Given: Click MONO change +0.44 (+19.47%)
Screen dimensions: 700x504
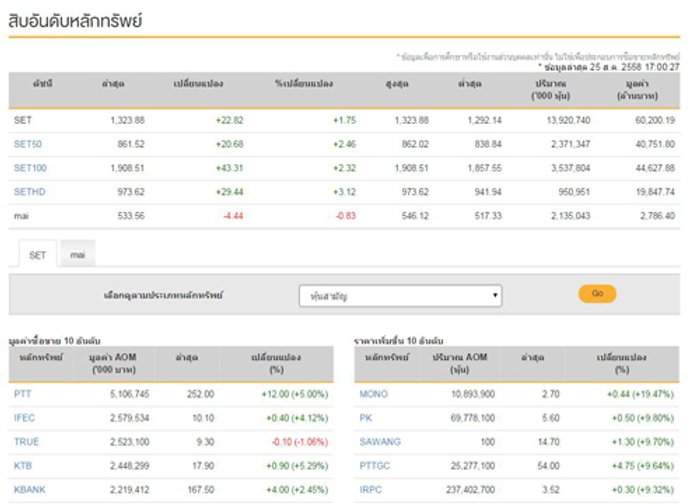Looking at the screenshot, I should tap(640, 394).
